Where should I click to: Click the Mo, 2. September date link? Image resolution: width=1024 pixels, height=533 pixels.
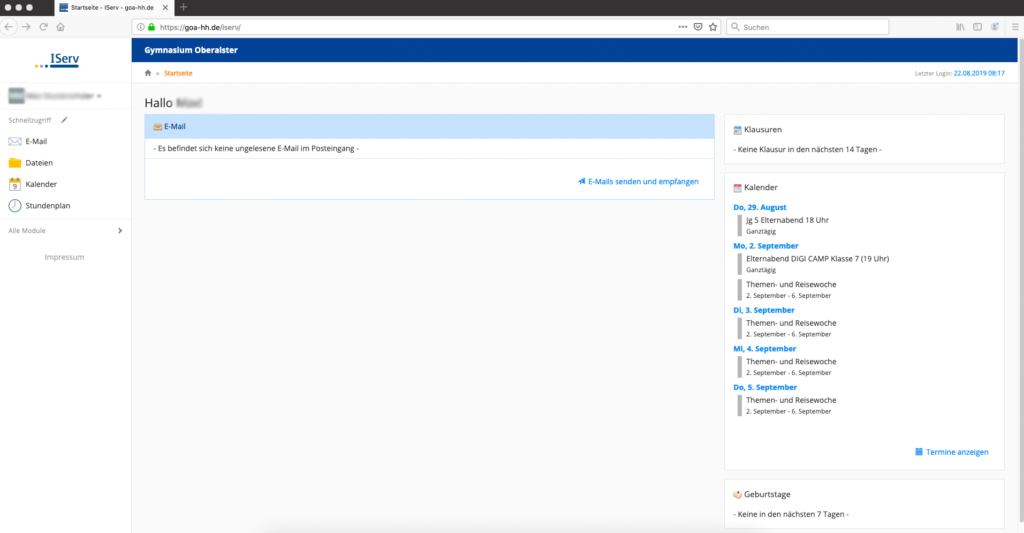(x=765, y=246)
